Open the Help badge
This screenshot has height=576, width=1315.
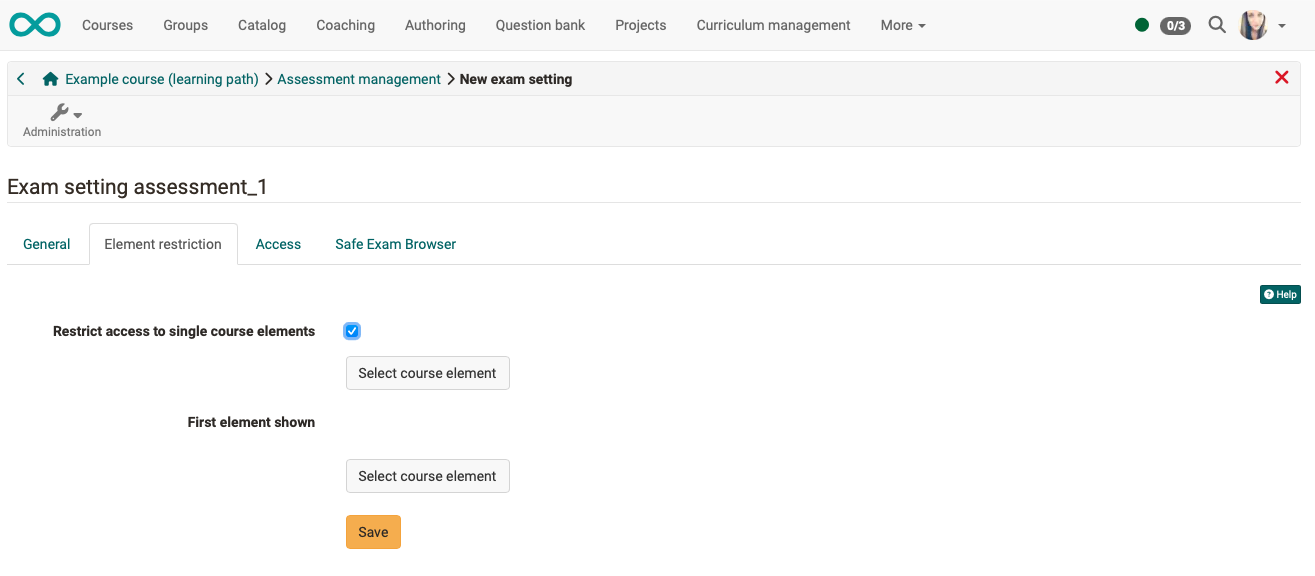1279,294
